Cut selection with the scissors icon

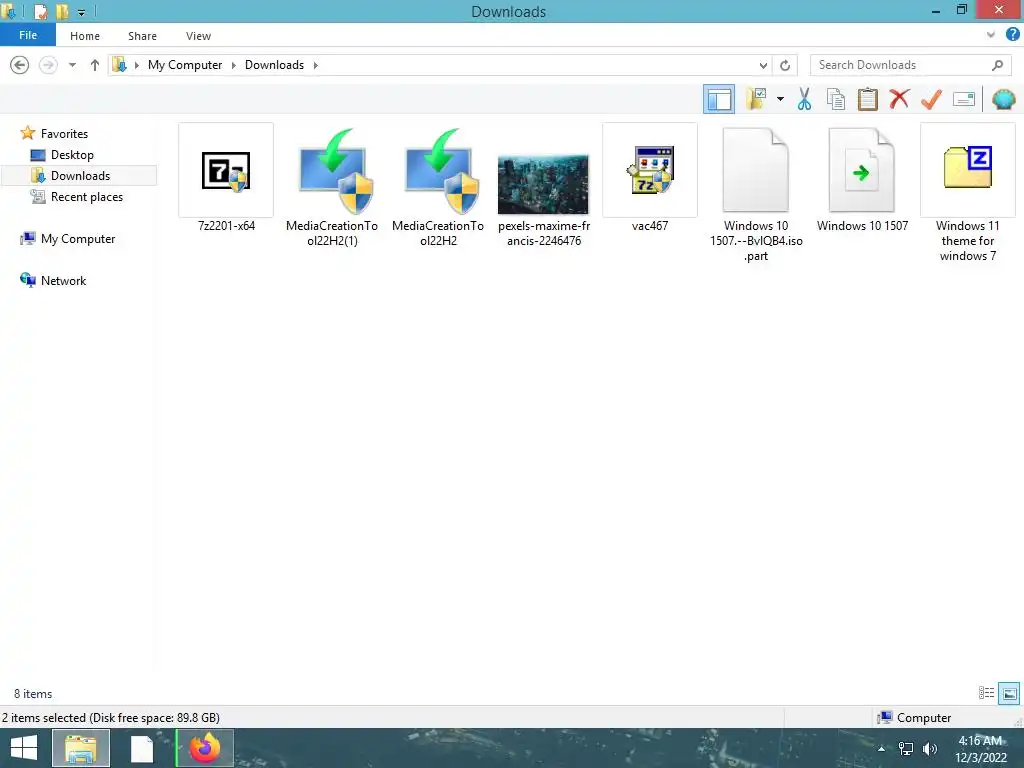tap(804, 99)
